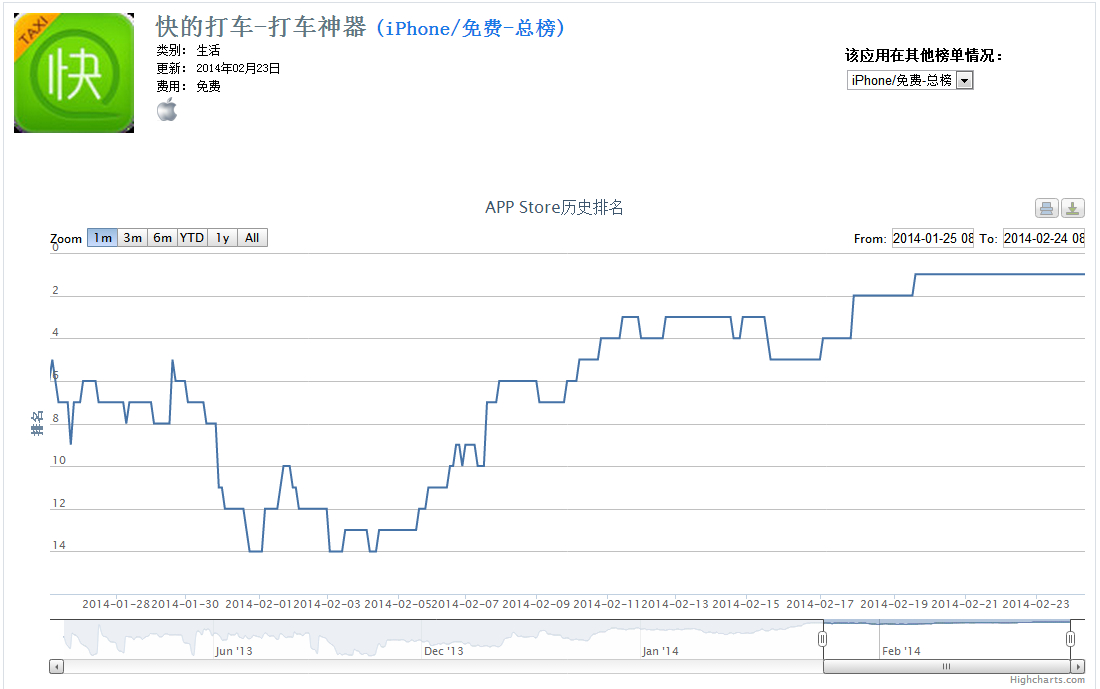1100x689 pixels.
Task: Click the navigator's left range handle
Action: (x=823, y=638)
